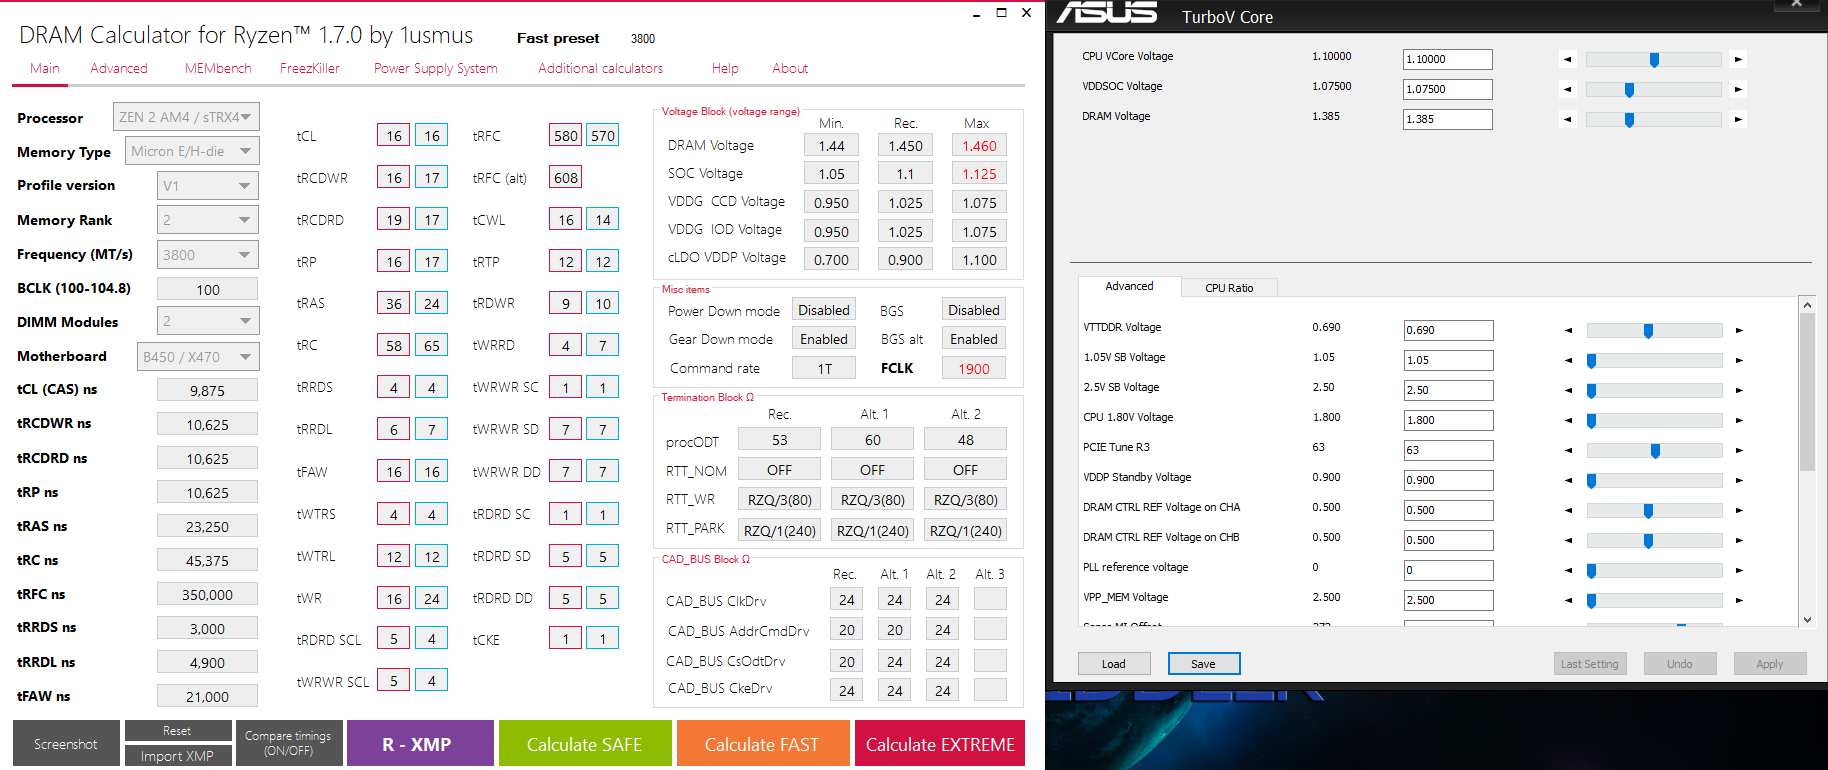The image size is (1828, 770).
Task: Open the DIMM Modules dropdown
Action: (207, 321)
